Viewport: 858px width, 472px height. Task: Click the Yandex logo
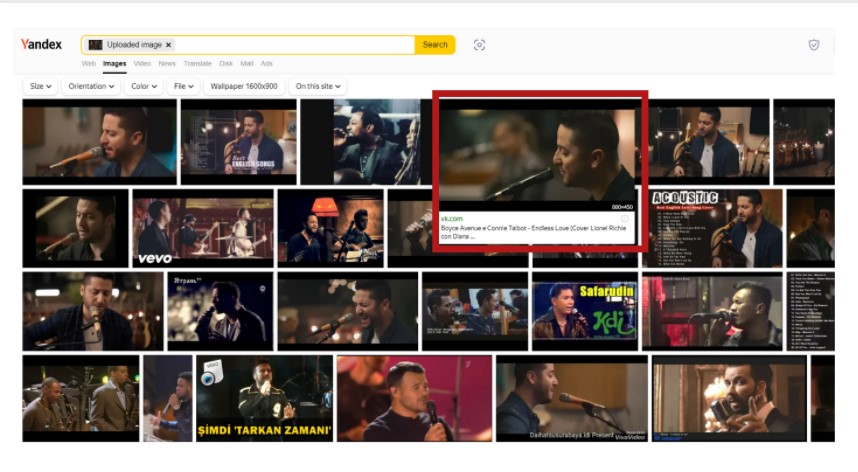tap(42, 44)
